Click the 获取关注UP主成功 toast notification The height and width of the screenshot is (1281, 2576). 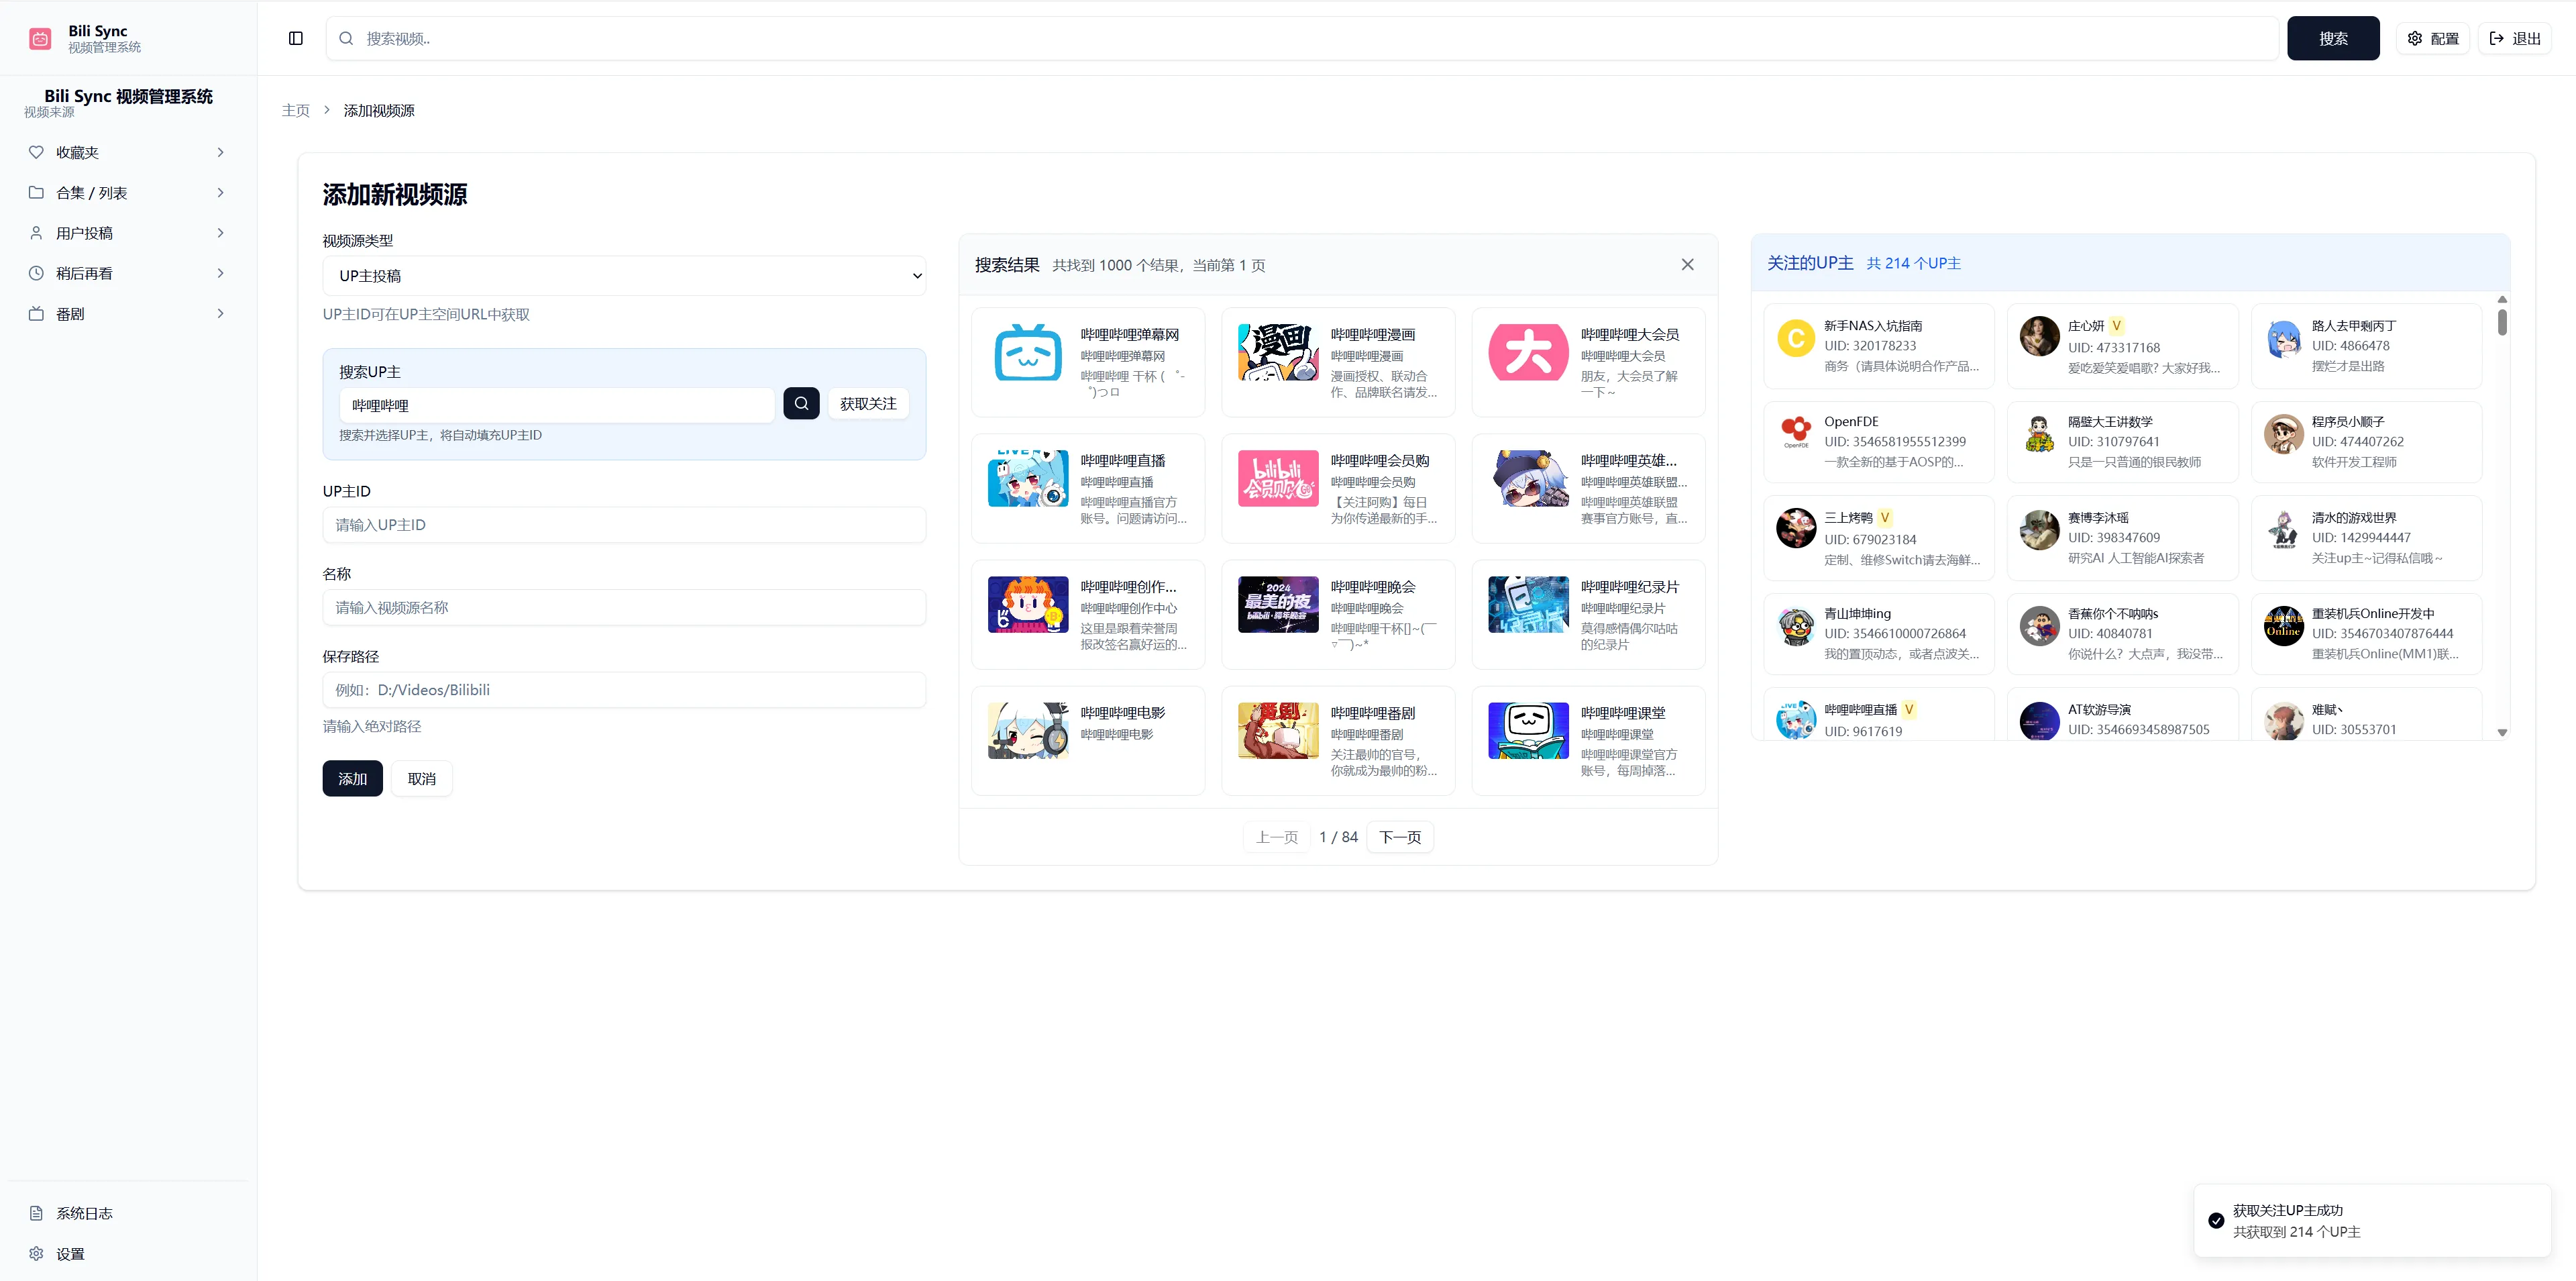point(2373,1221)
